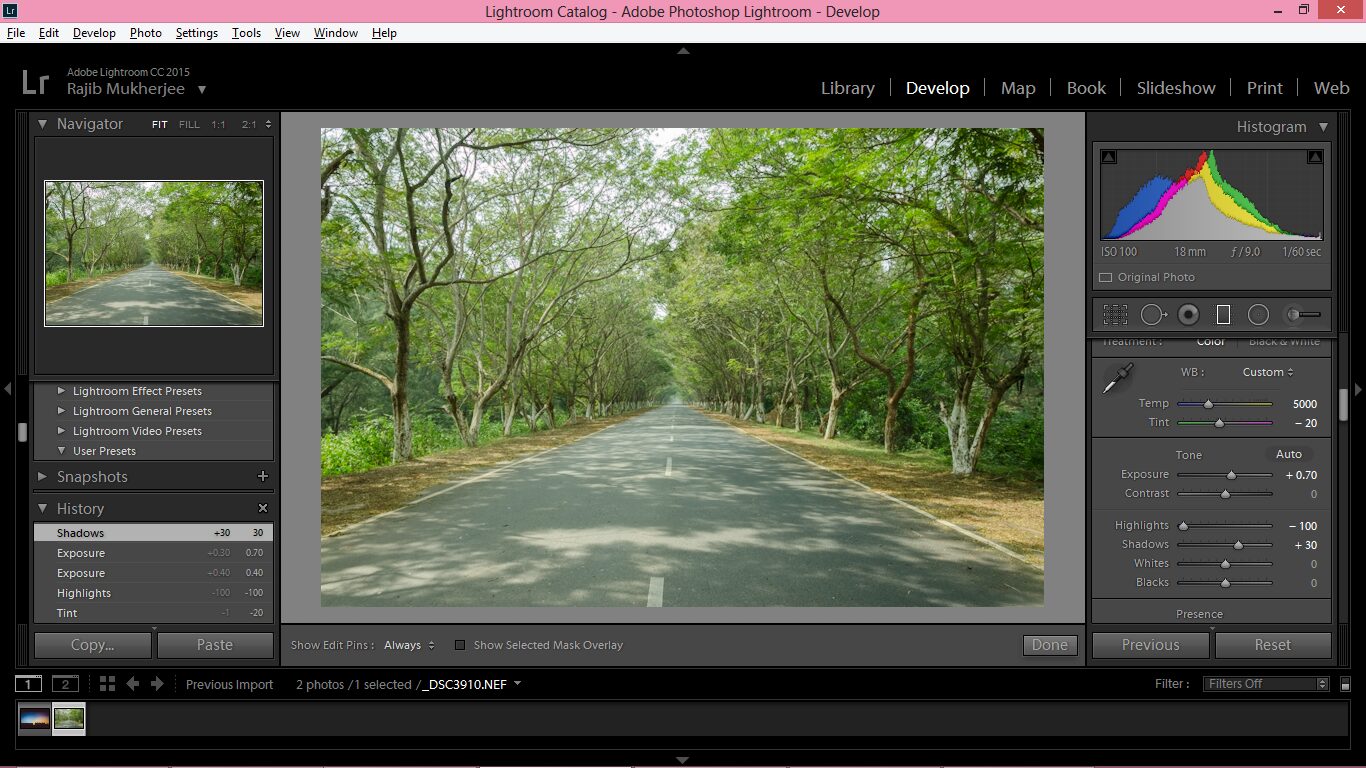
Task: Open the WB Custom dropdown
Action: [1268, 372]
